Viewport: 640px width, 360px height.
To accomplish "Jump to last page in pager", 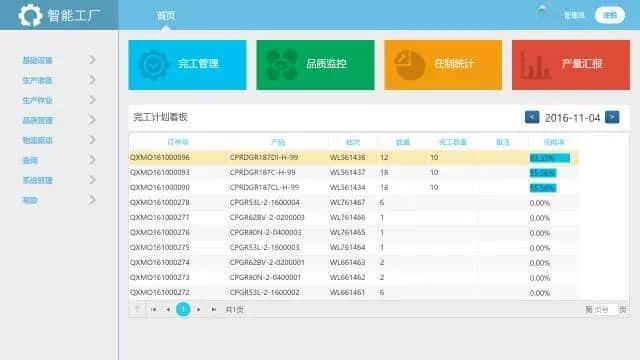I will [213, 309].
